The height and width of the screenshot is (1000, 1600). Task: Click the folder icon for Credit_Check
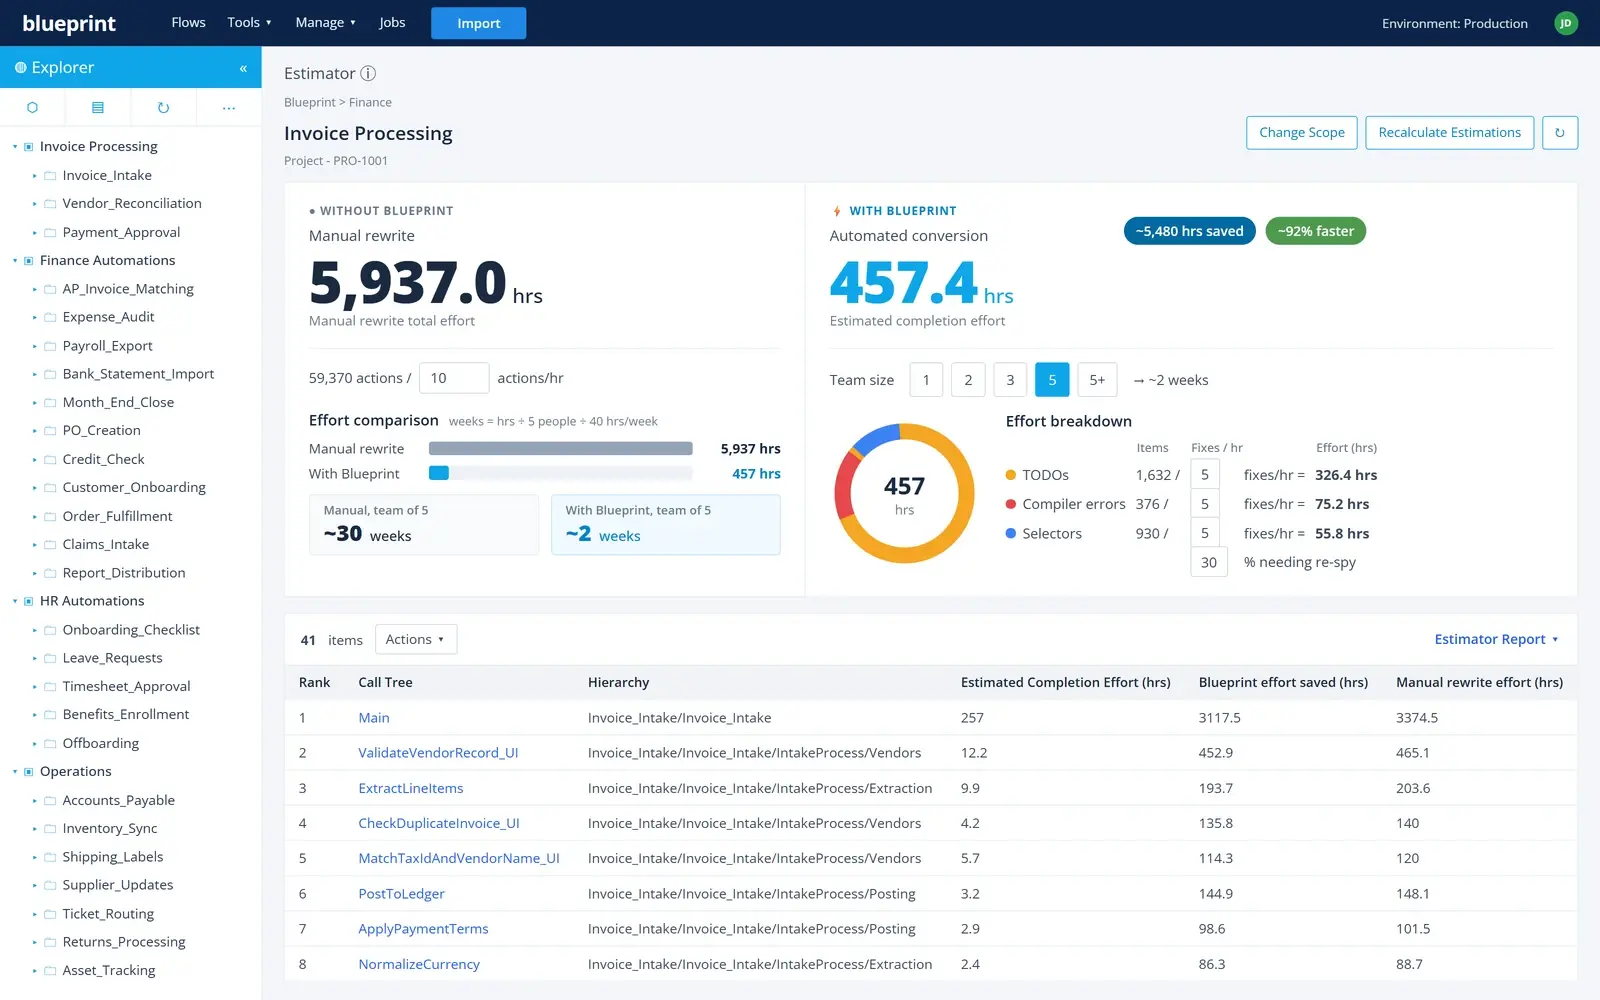49,459
